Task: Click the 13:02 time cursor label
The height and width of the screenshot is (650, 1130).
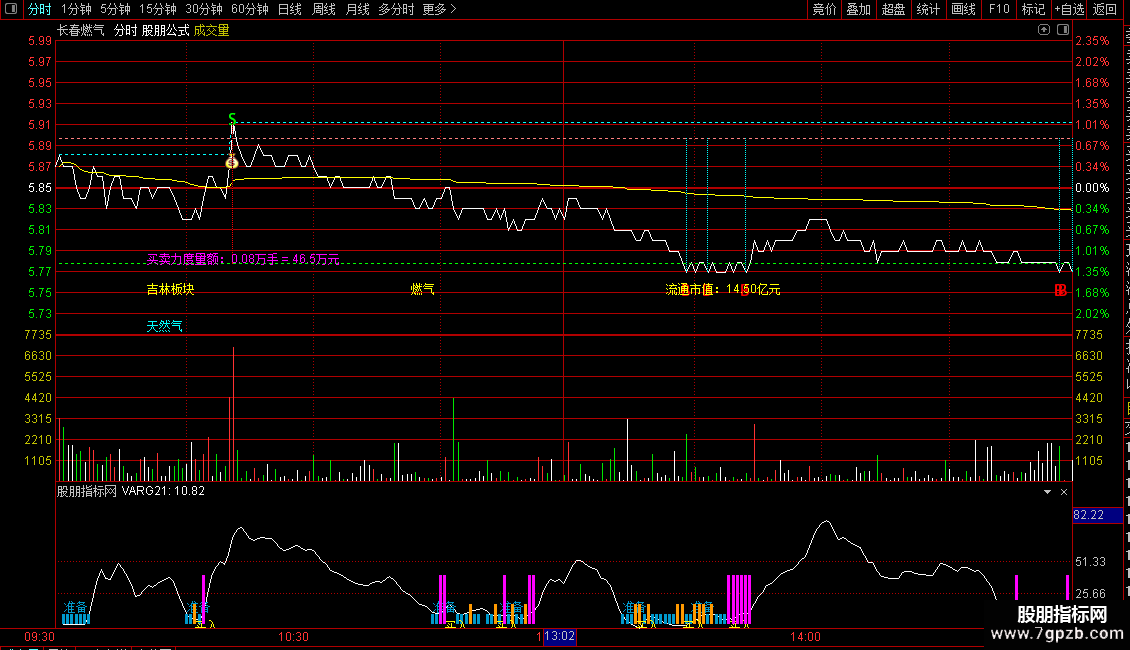Action: [x=559, y=636]
